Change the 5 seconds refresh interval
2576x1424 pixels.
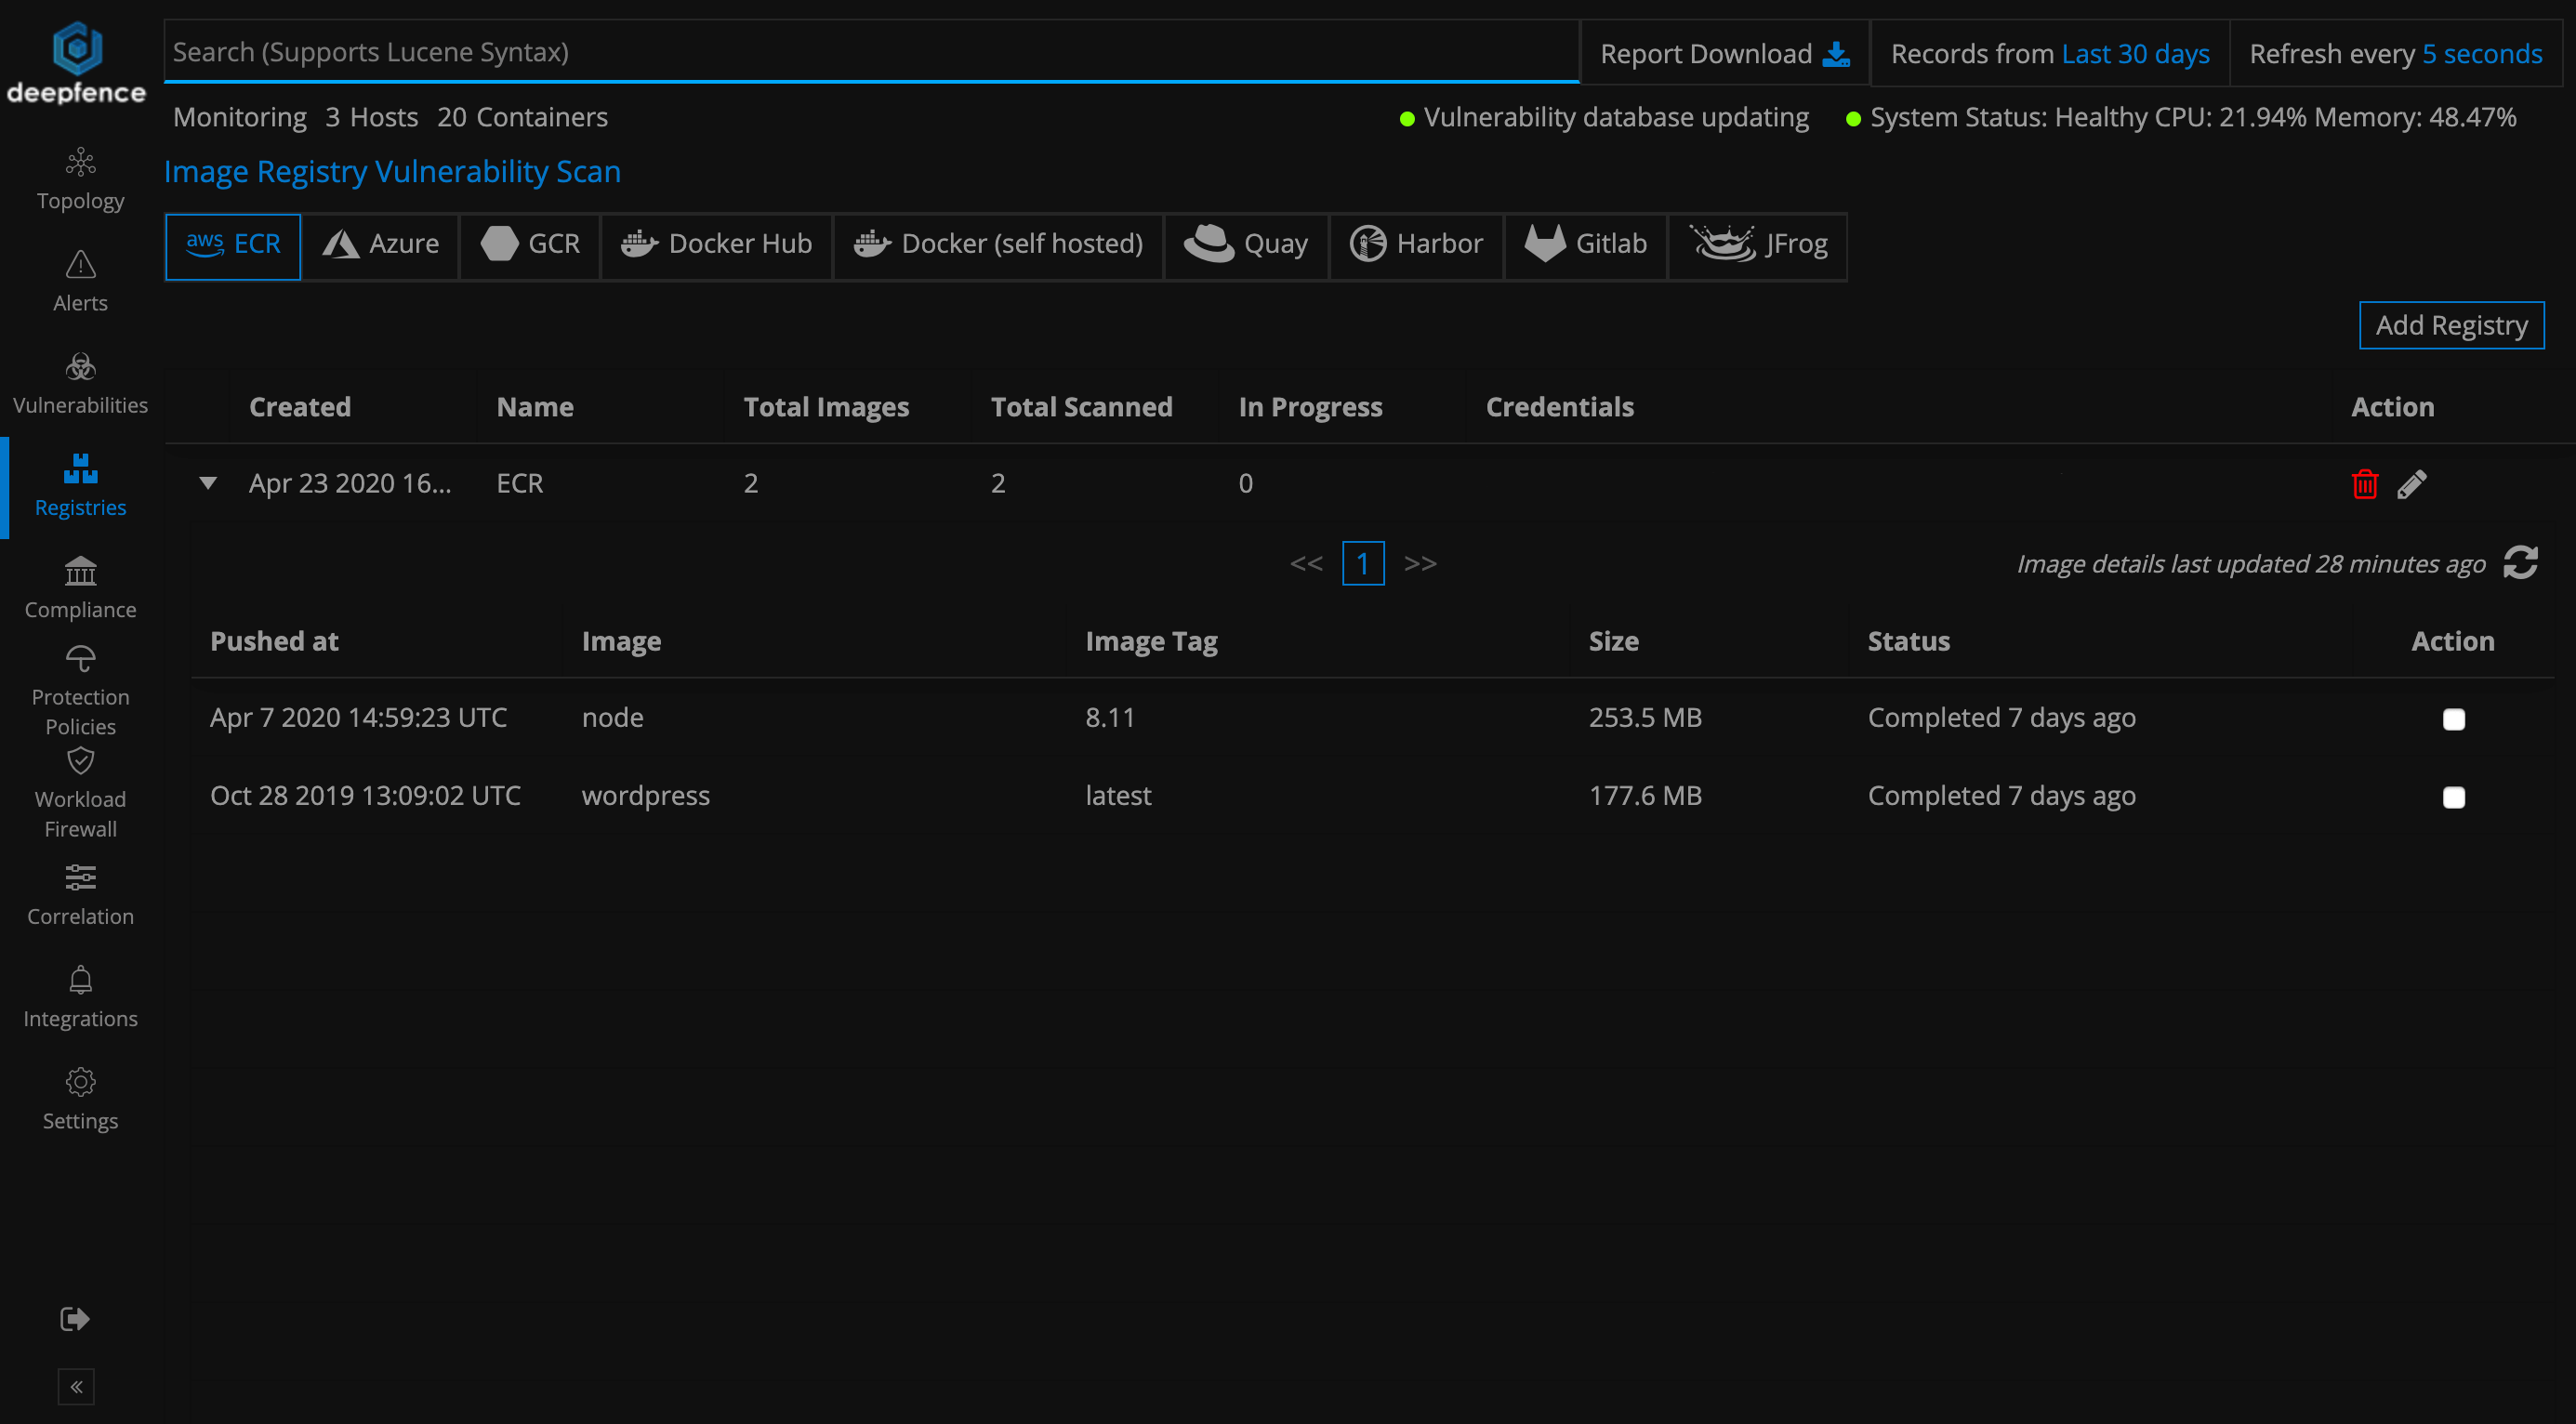click(2481, 54)
